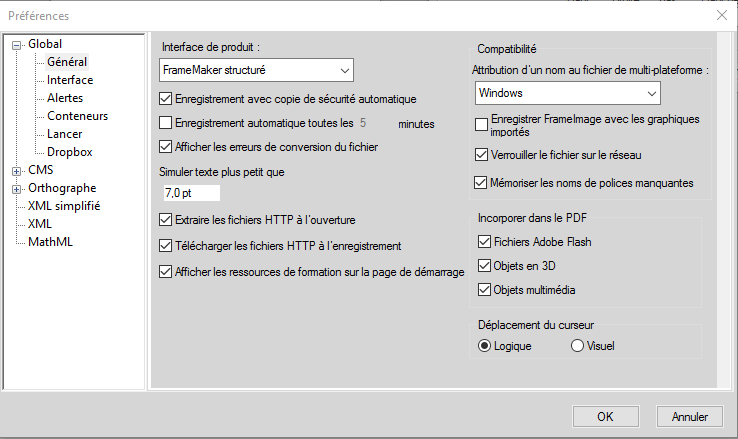This screenshot has width=738, height=439.
Task: Open the Alertes preferences category
Action: coord(65,98)
